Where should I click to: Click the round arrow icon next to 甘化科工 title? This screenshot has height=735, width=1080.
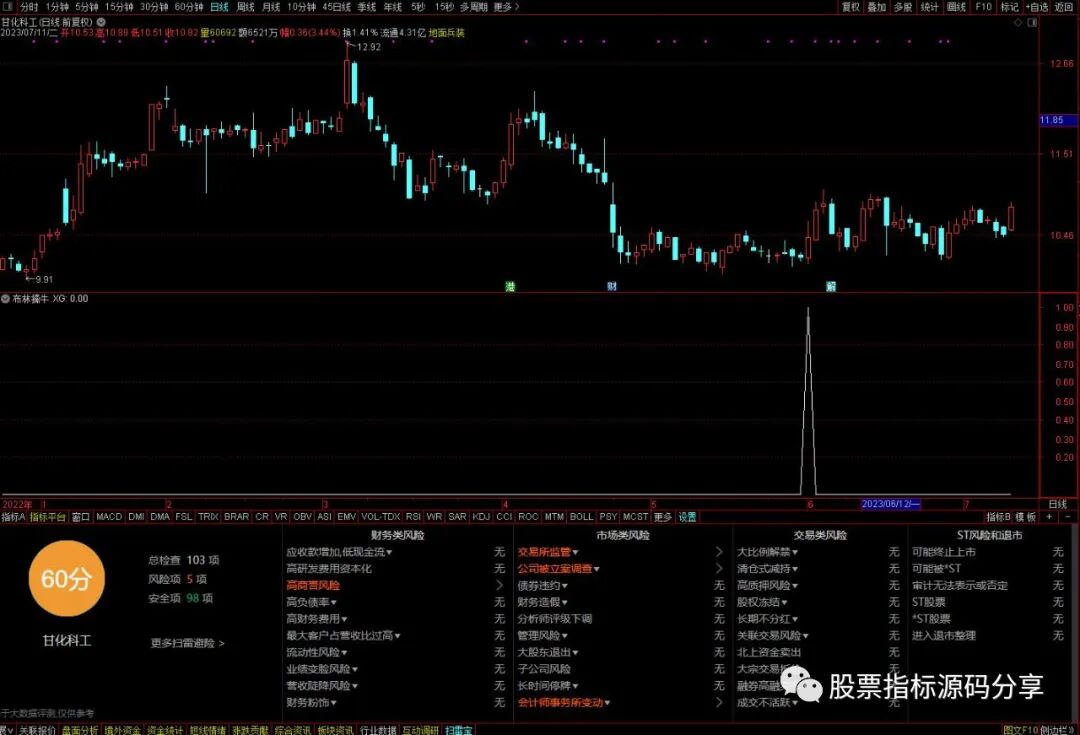pos(101,22)
